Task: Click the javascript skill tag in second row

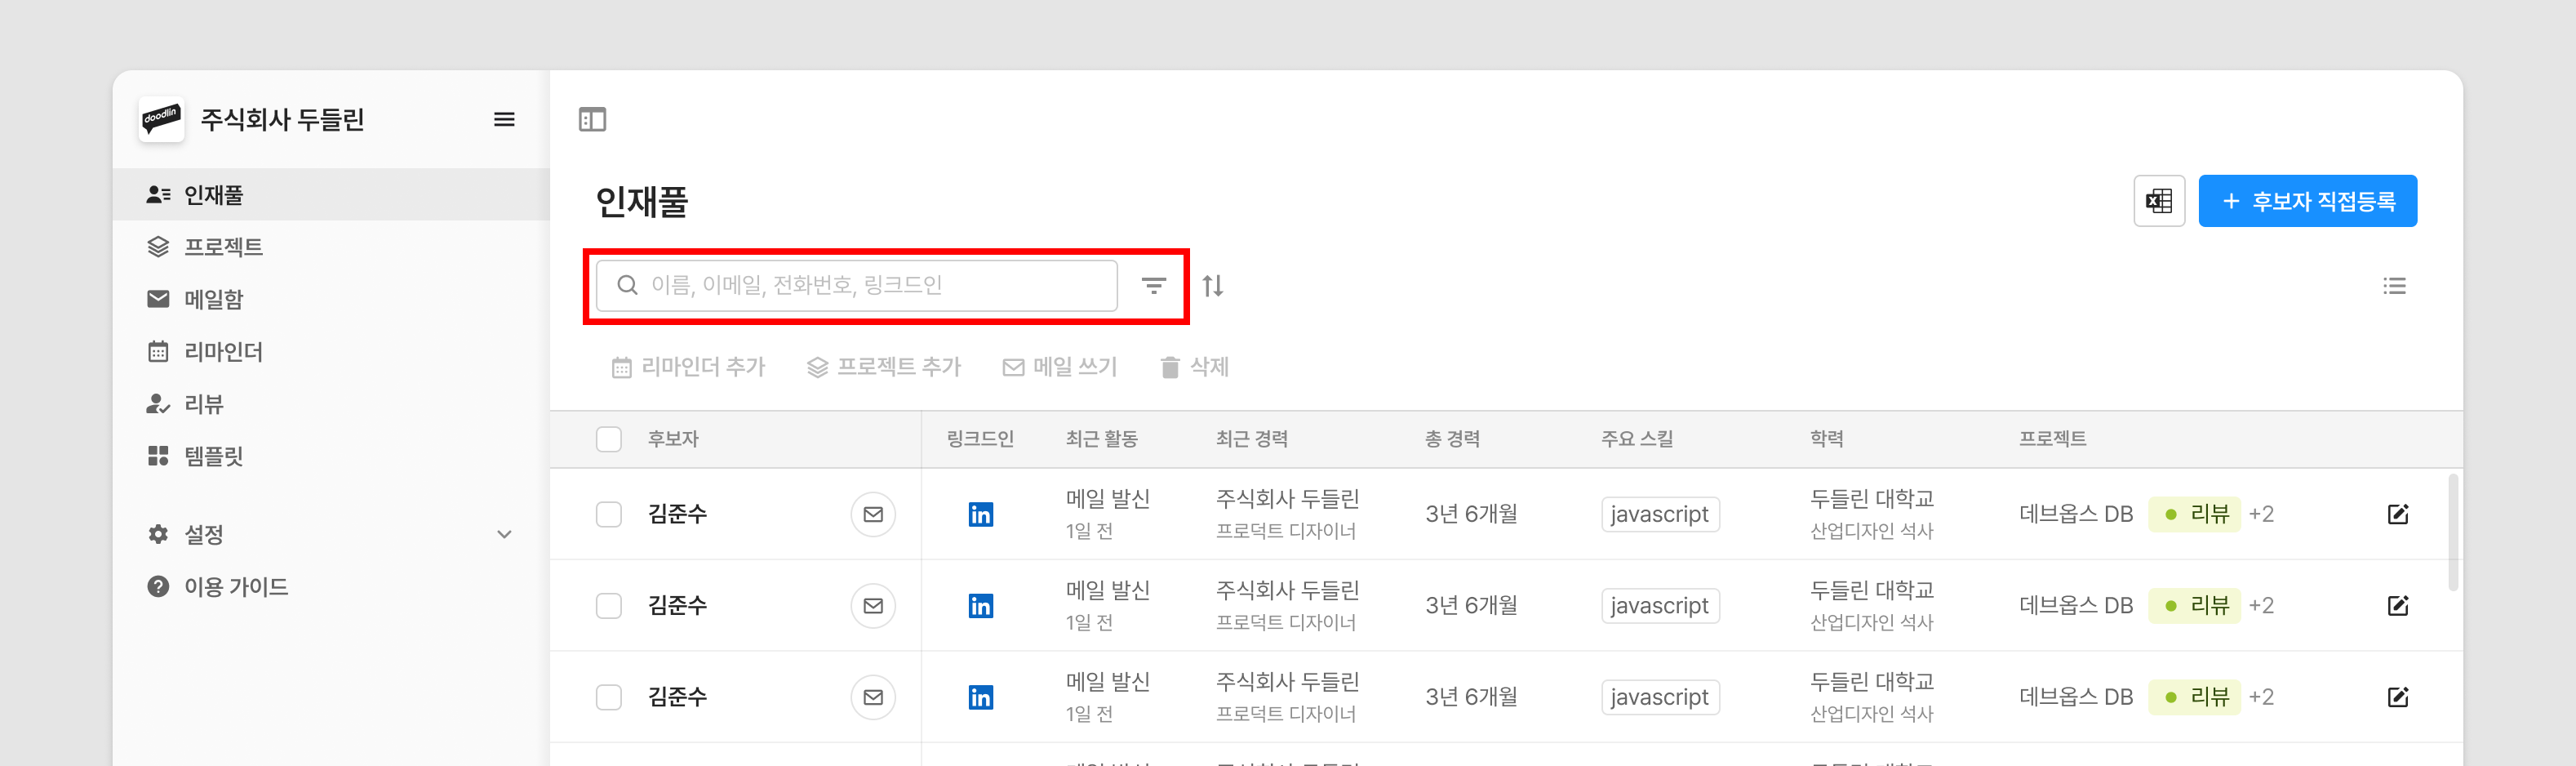Action: [1660, 606]
